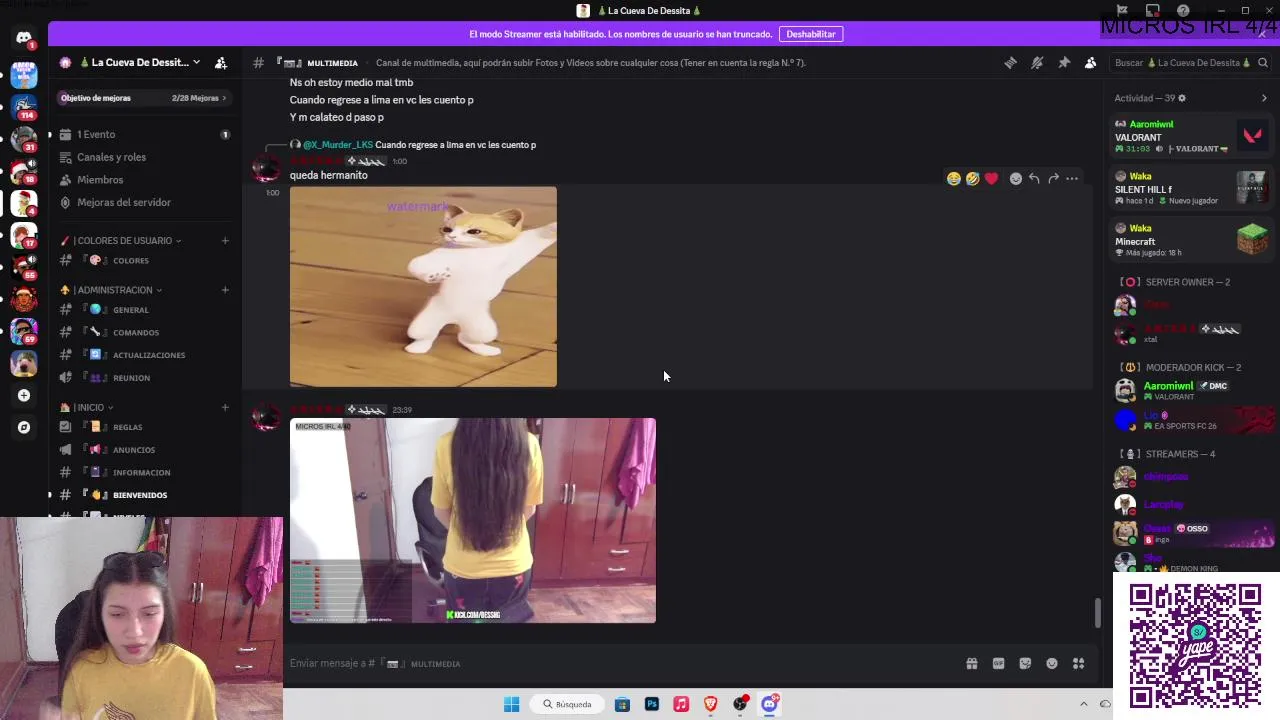Open the OBS Studio taskbar icon

click(x=740, y=704)
